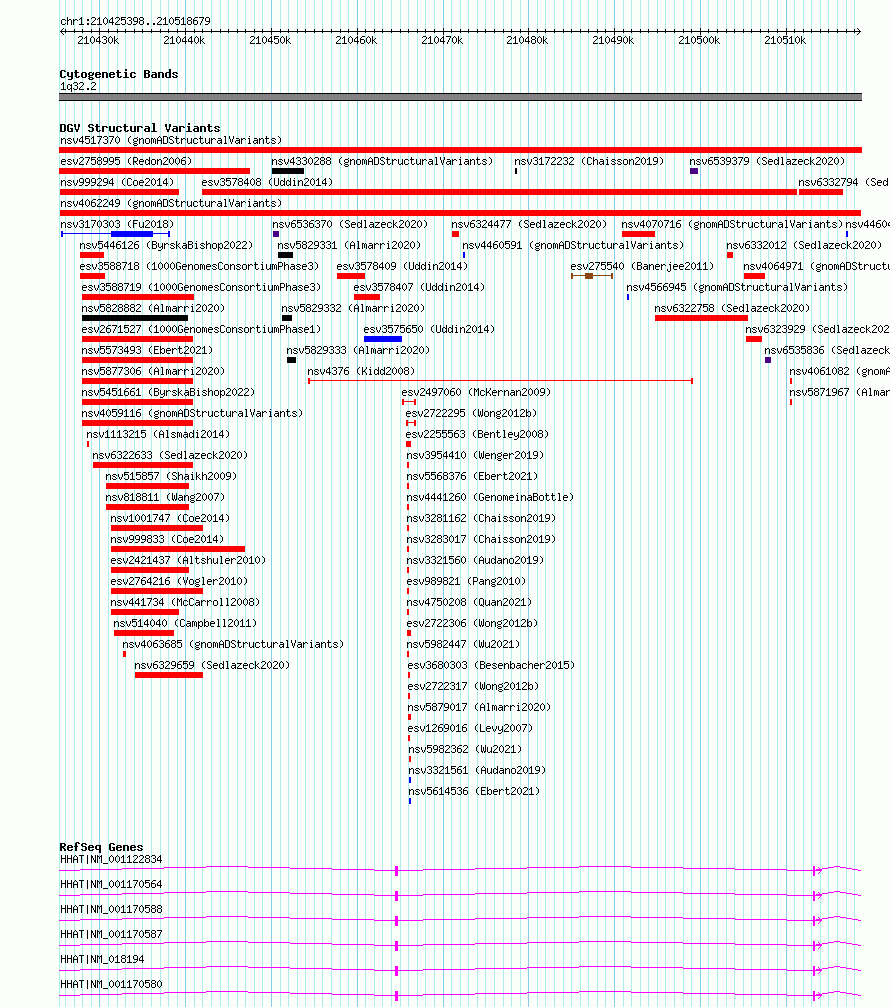Click the nsv6539379 (Sedlazeck2020) label
The height and width of the screenshot is (1007, 890).
[x=767, y=161]
